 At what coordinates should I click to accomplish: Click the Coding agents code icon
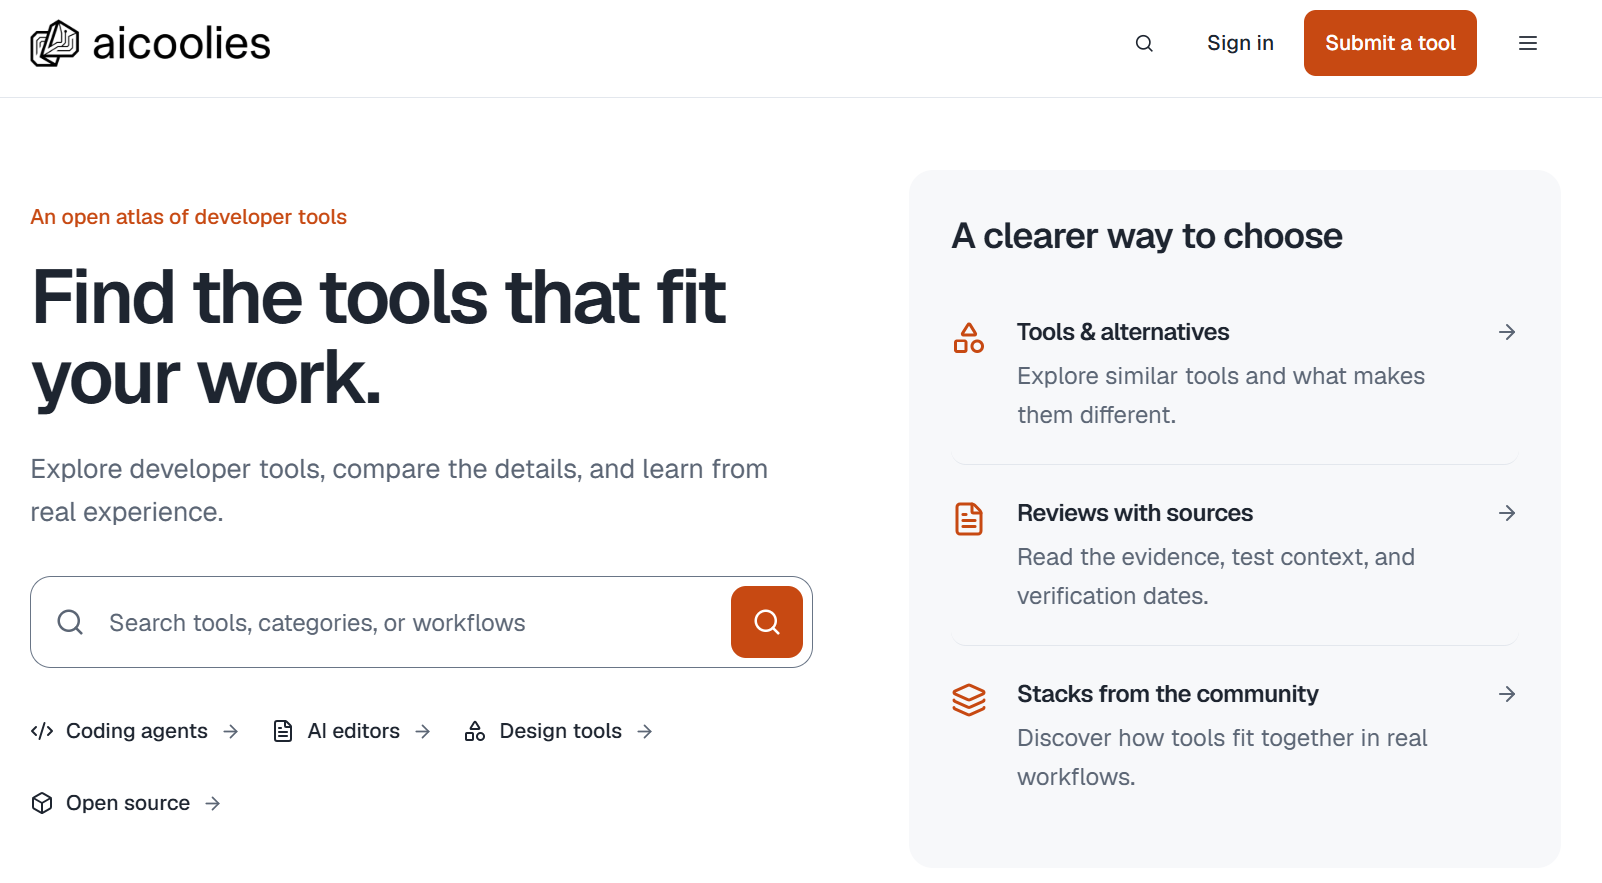(x=42, y=731)
